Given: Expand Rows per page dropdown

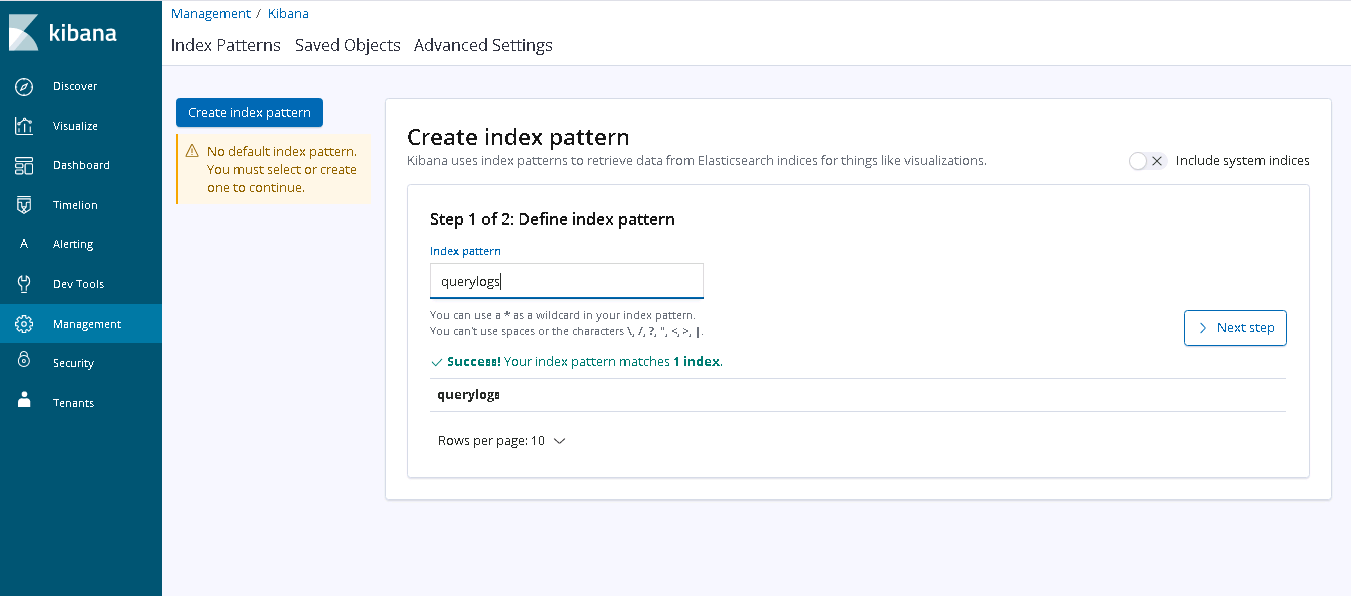Looking at the screenshot, I should click(x=502, y=441).
